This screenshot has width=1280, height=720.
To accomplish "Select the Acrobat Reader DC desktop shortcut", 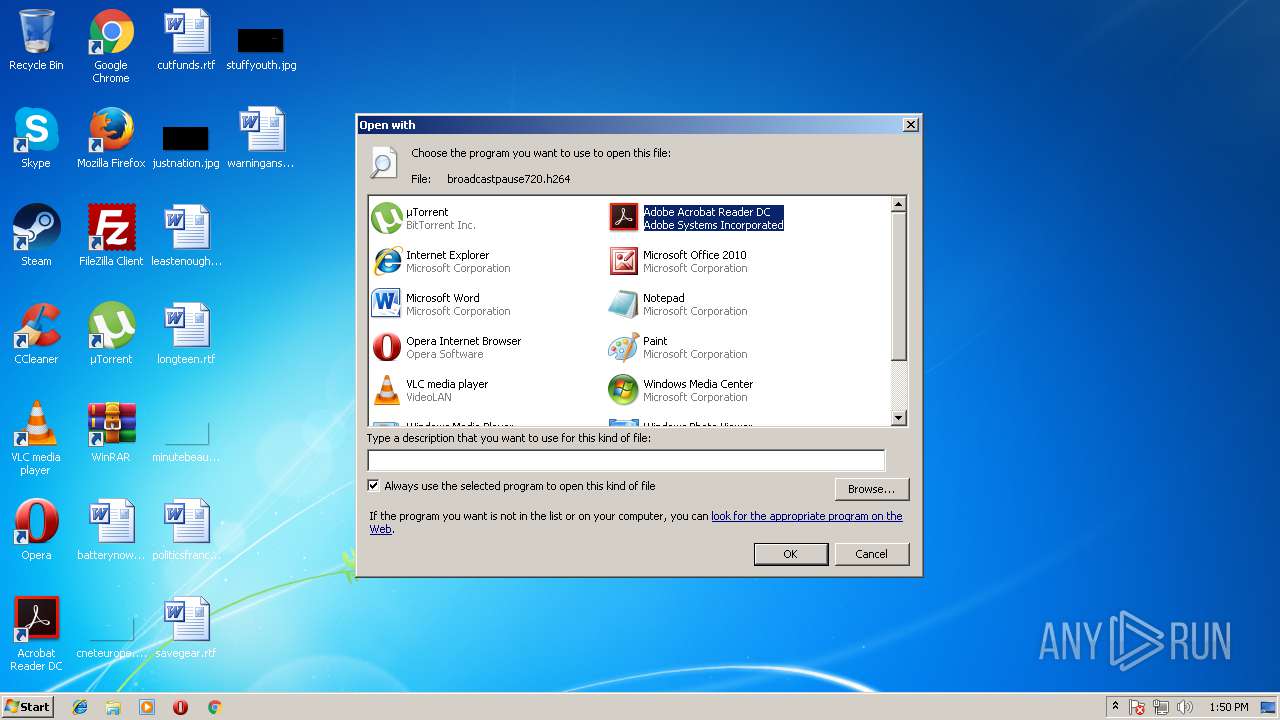I will pyautogui.click(x=36, y=635).
